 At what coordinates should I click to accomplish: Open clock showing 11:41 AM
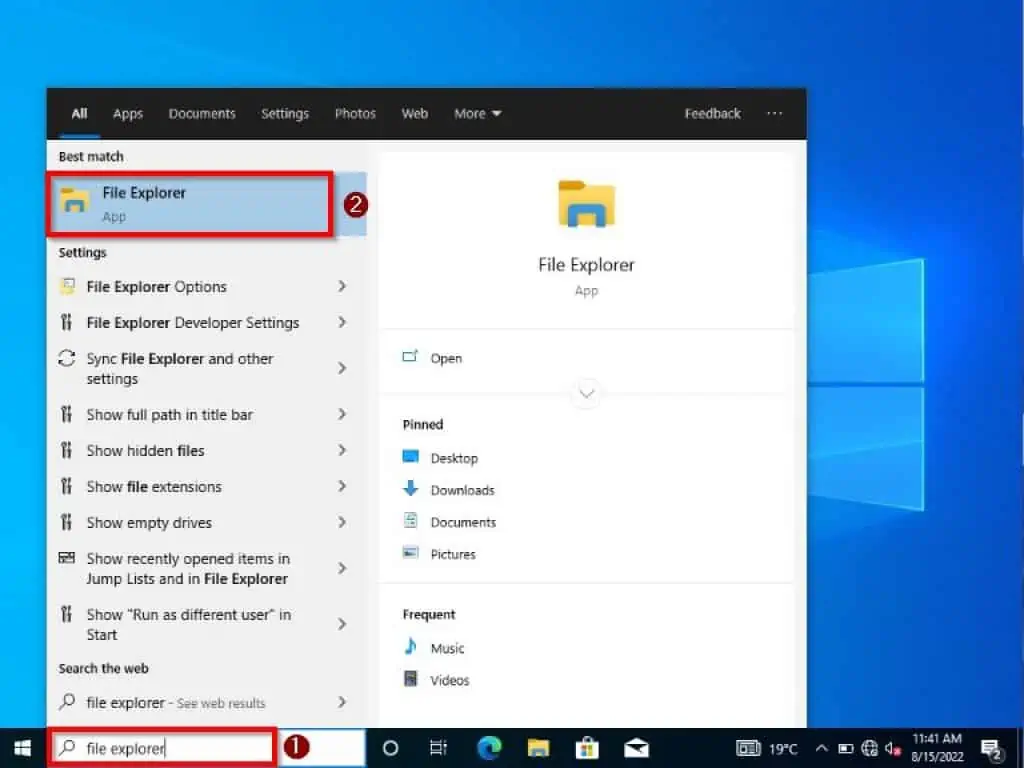click(937, 748)
